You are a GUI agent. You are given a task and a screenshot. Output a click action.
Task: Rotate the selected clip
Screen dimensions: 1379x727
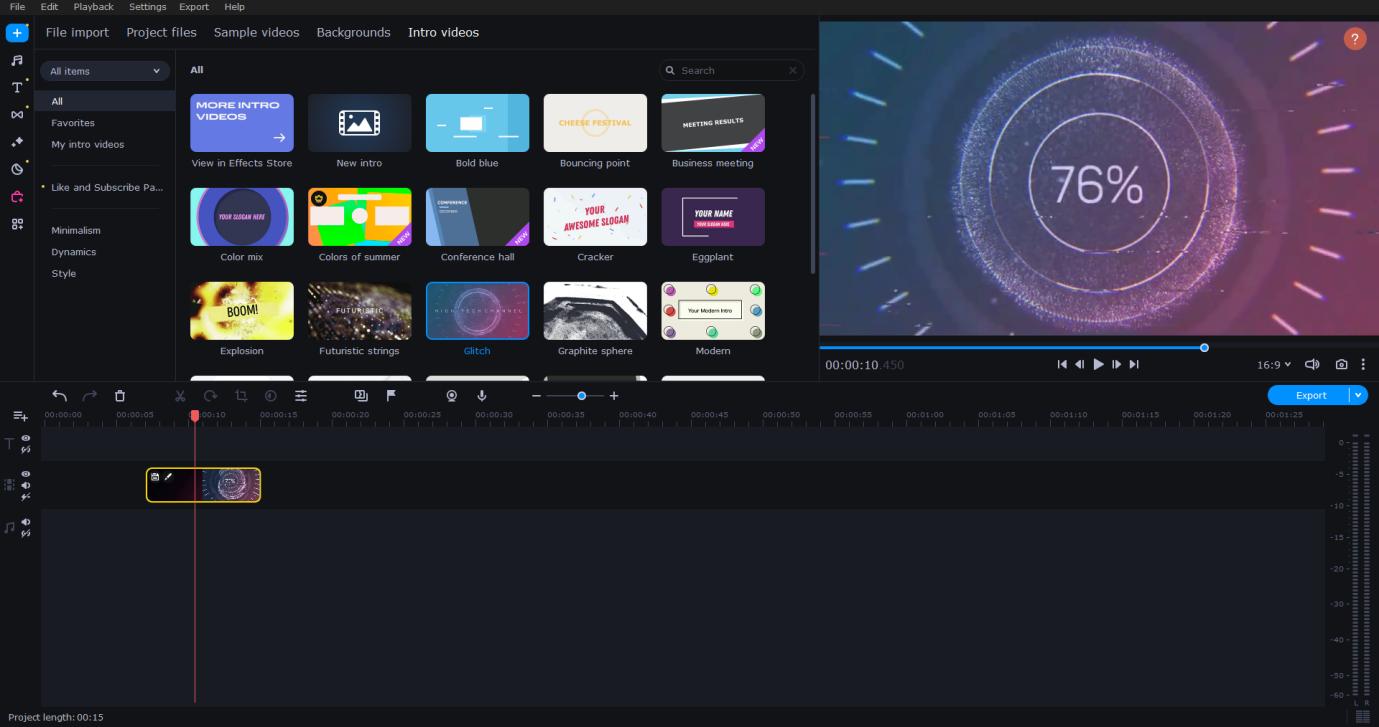(x=210, y=396)
